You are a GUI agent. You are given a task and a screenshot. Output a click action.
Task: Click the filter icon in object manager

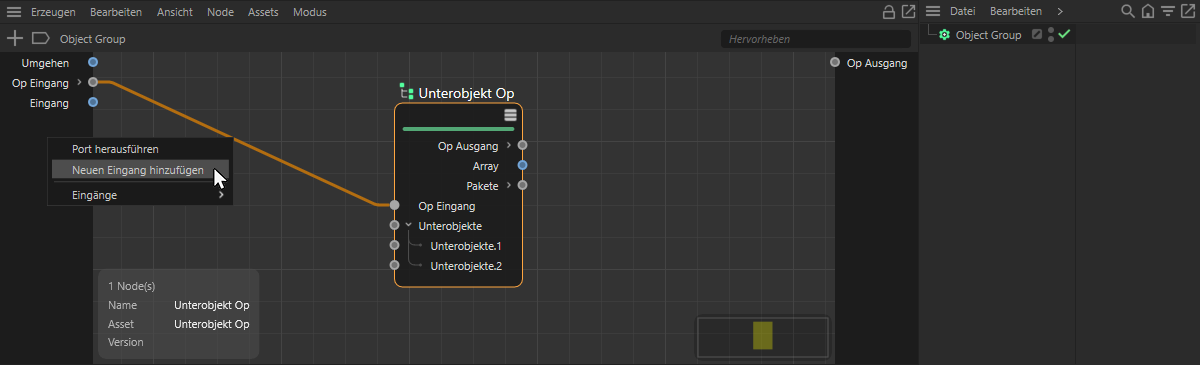coord(1168,11)
